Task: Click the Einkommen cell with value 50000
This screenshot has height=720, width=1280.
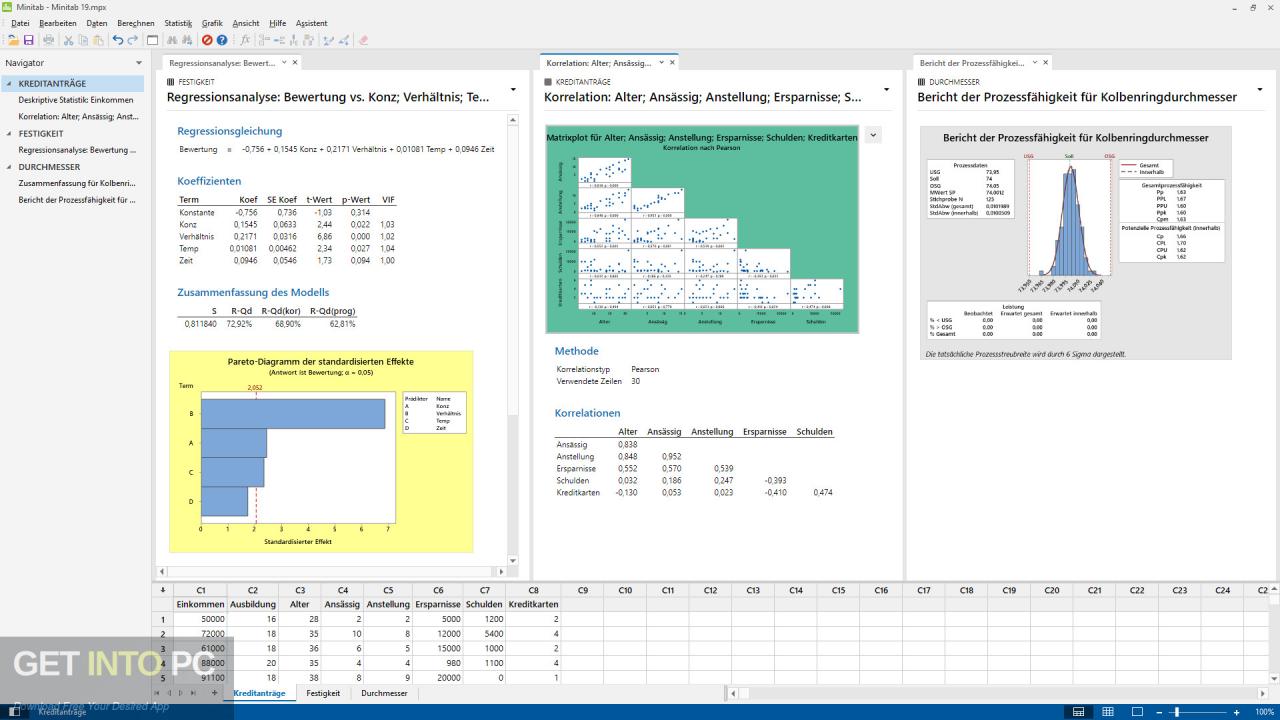Action: [x=200, y=619]
